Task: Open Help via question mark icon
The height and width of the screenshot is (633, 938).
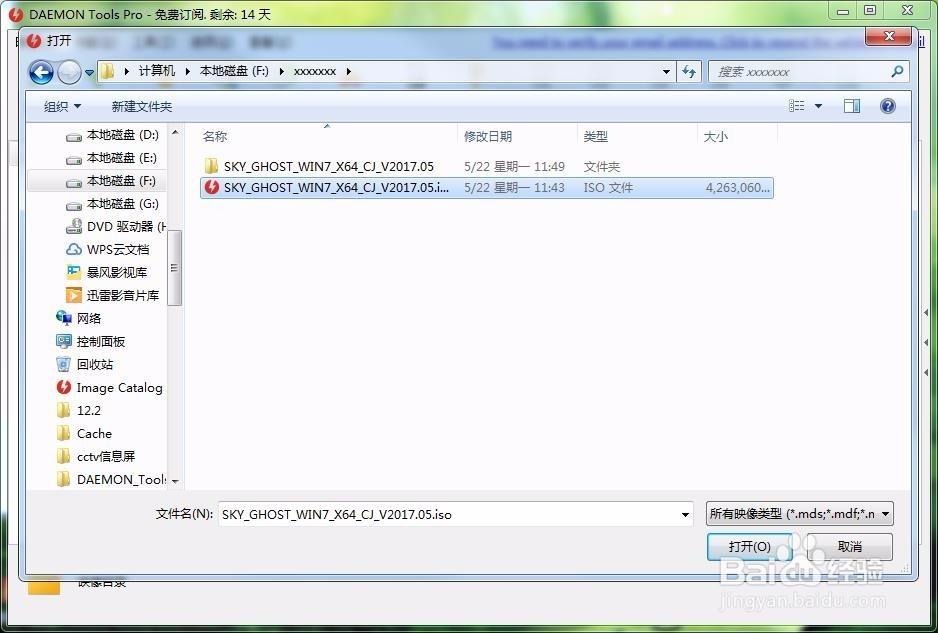Action: pyautogui.click(x=888, y=106)
